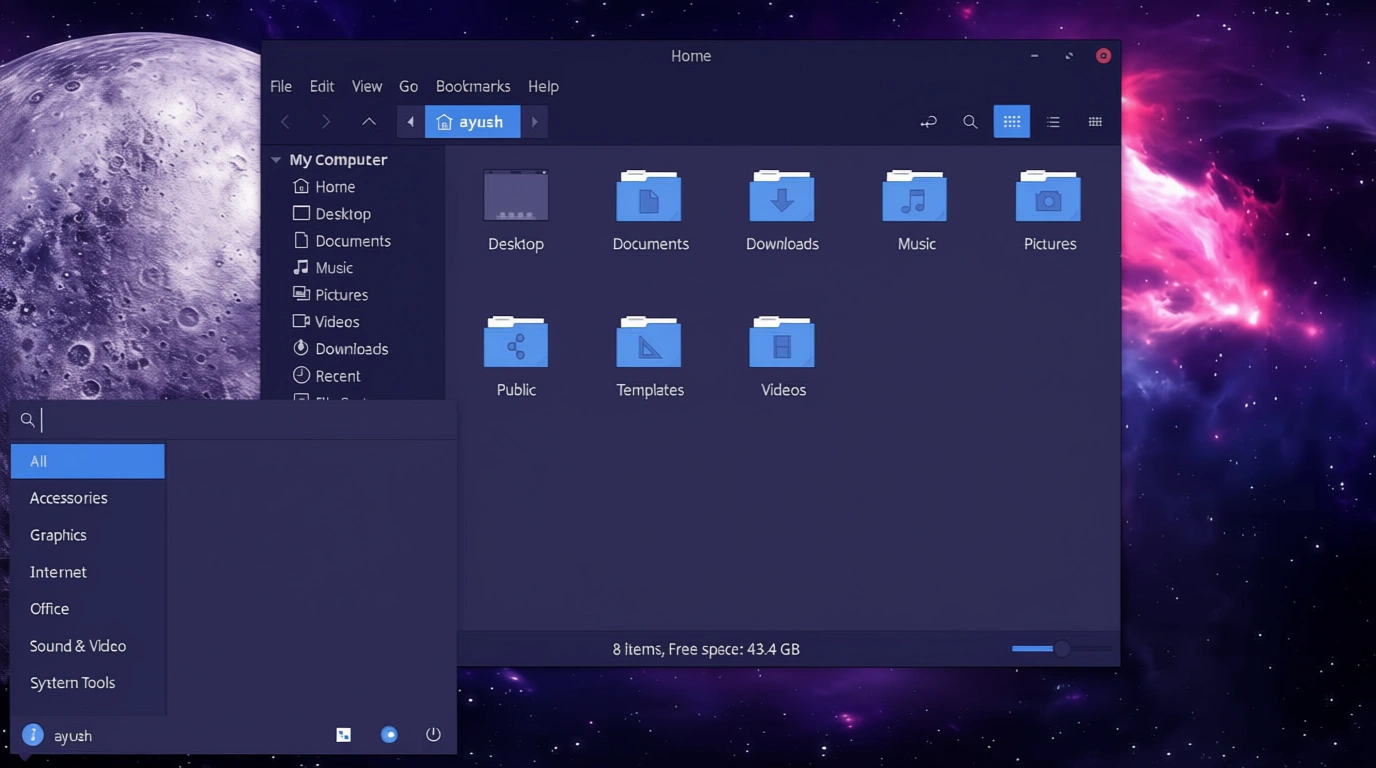
Task: Switch to compact view
Action: [1095, 122]
